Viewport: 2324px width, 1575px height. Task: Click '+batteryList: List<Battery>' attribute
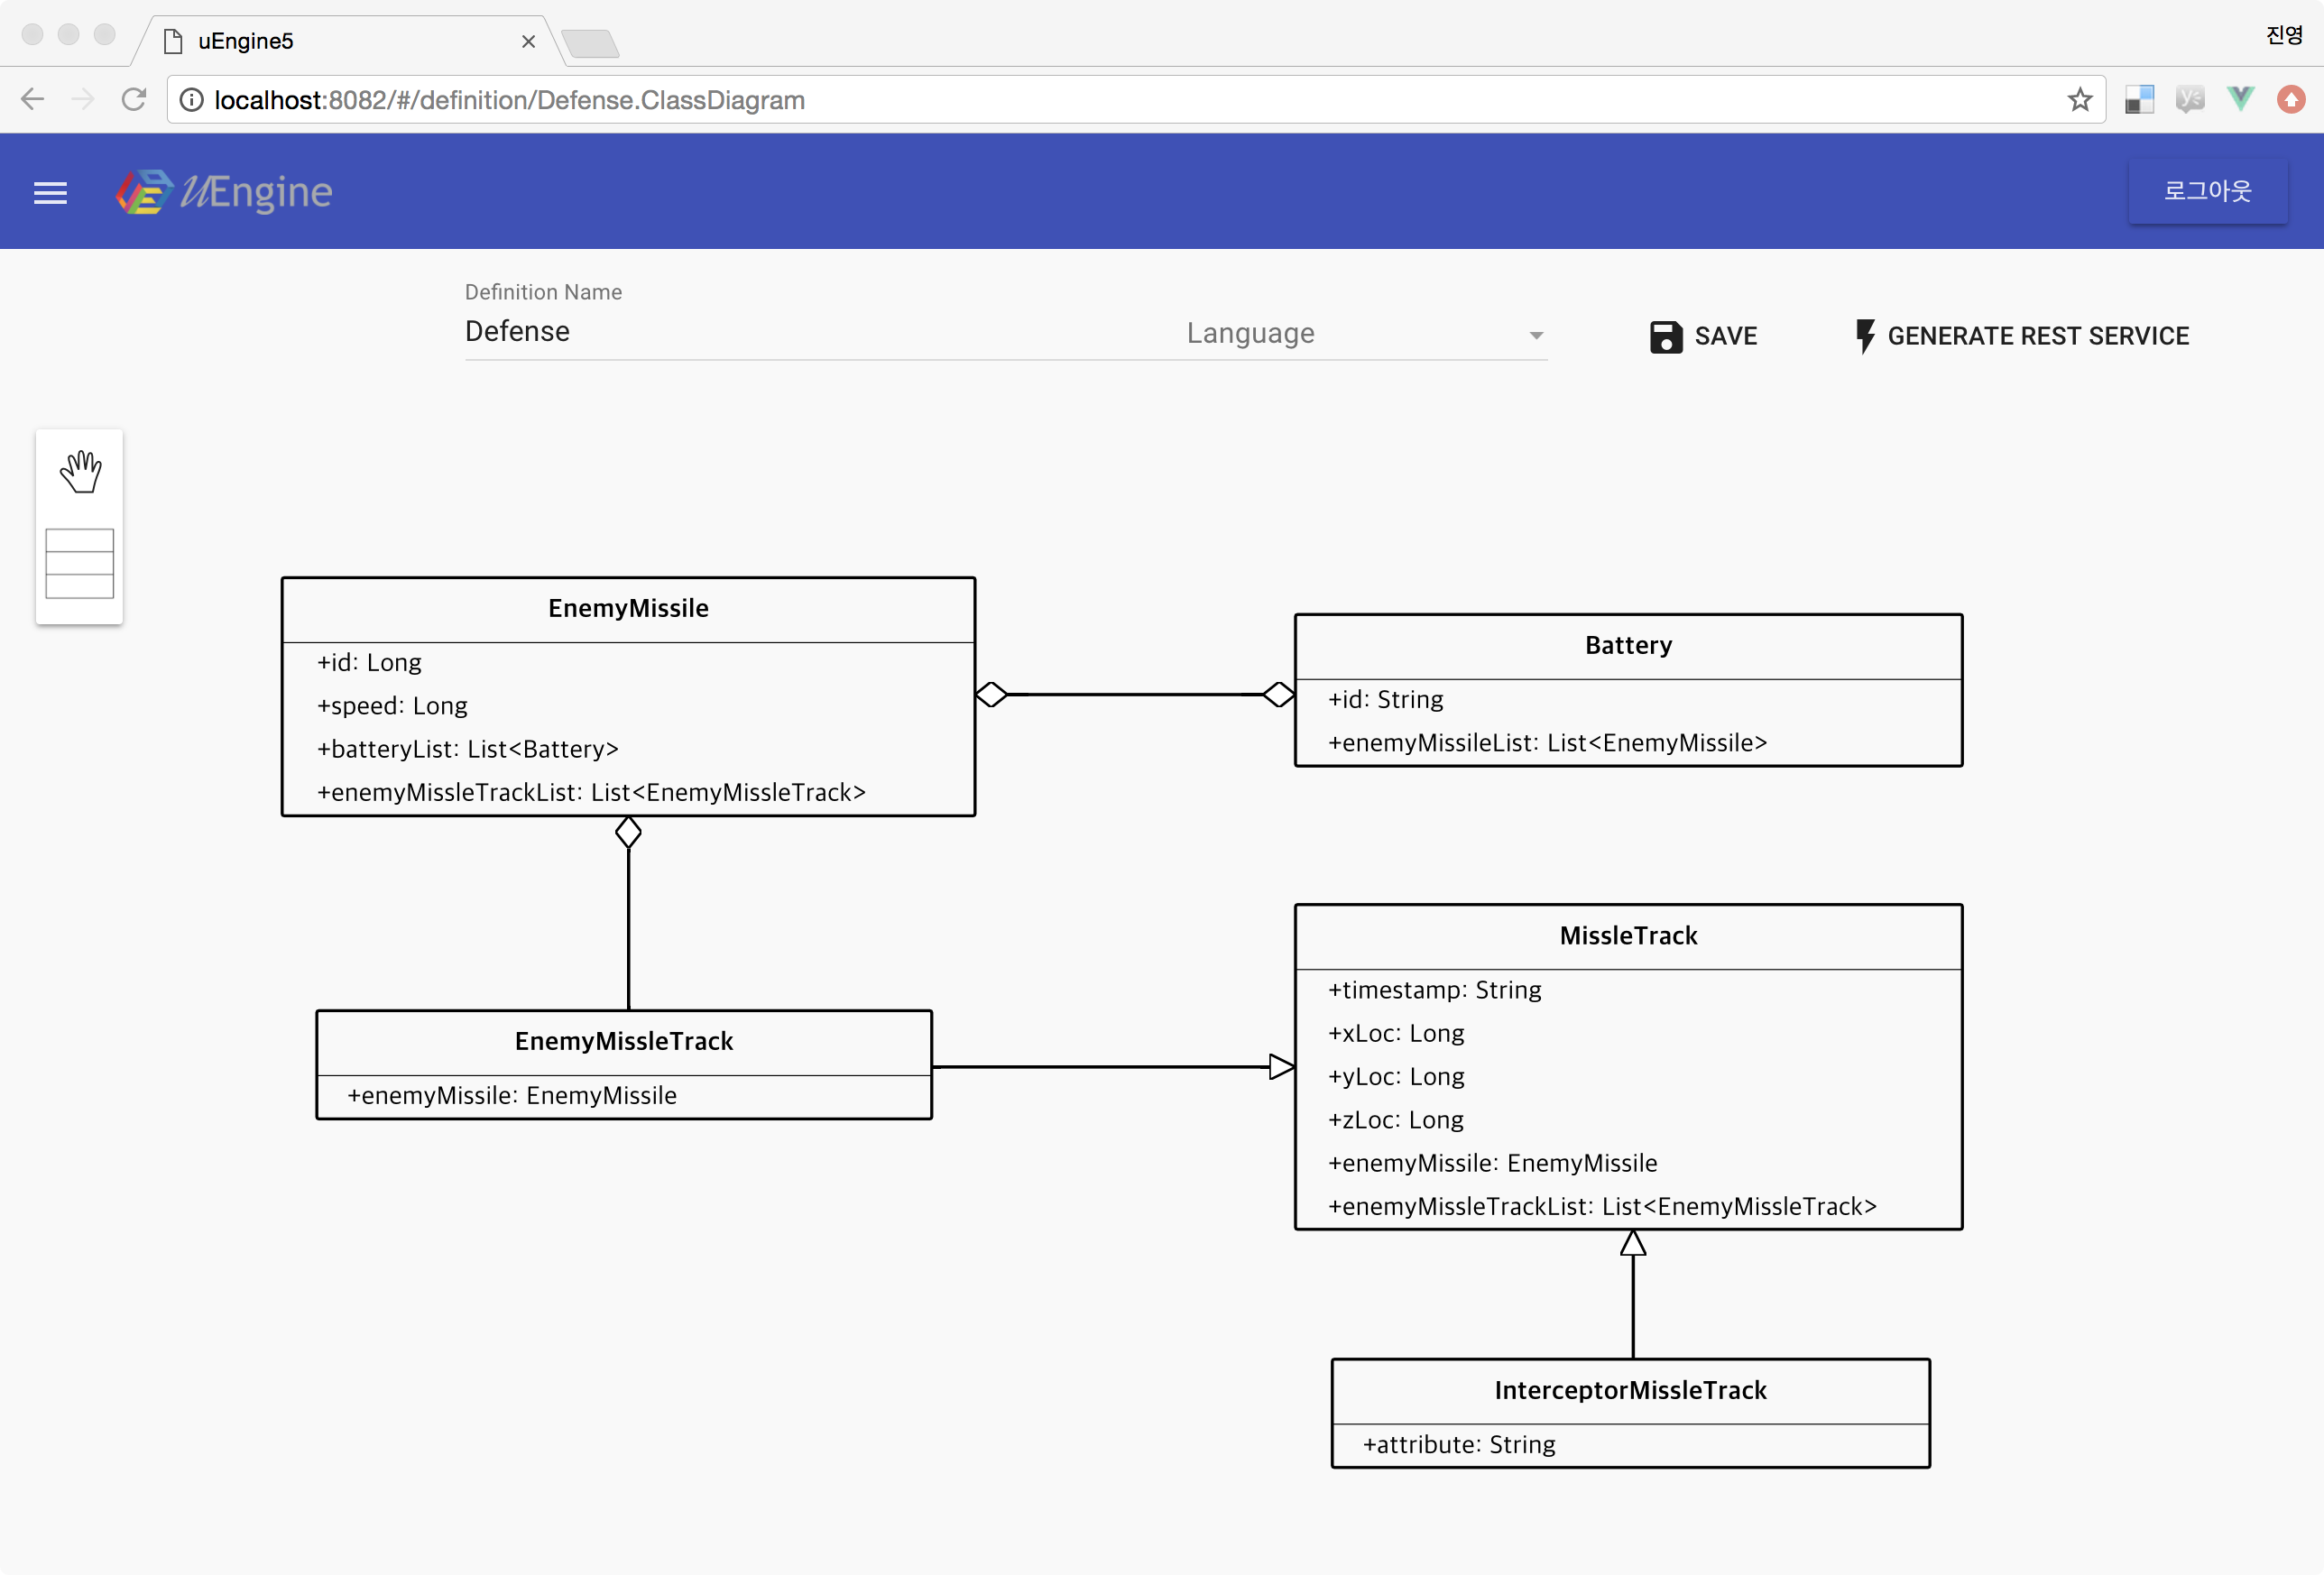468,749
